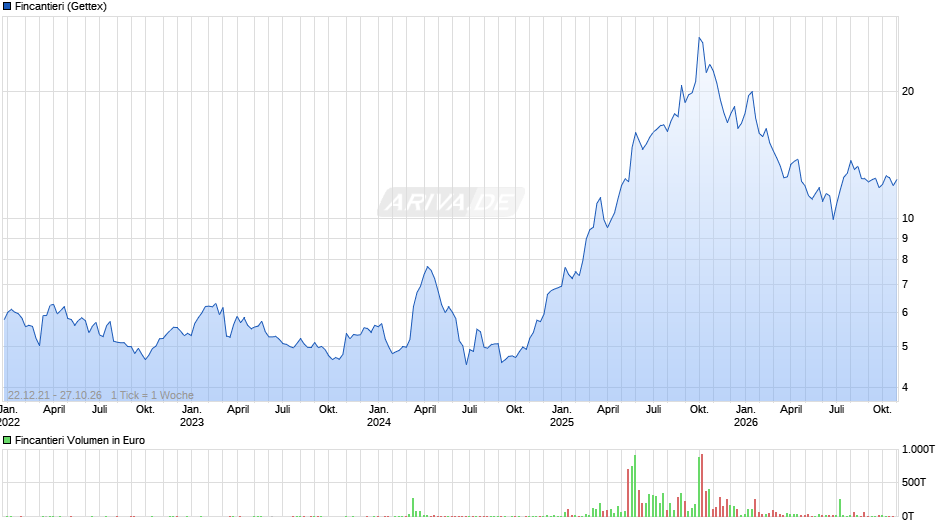Image resolution: width=940 pixels, height=526 pixels.
Task: Click the "6" price axis label
Action: 905,312
